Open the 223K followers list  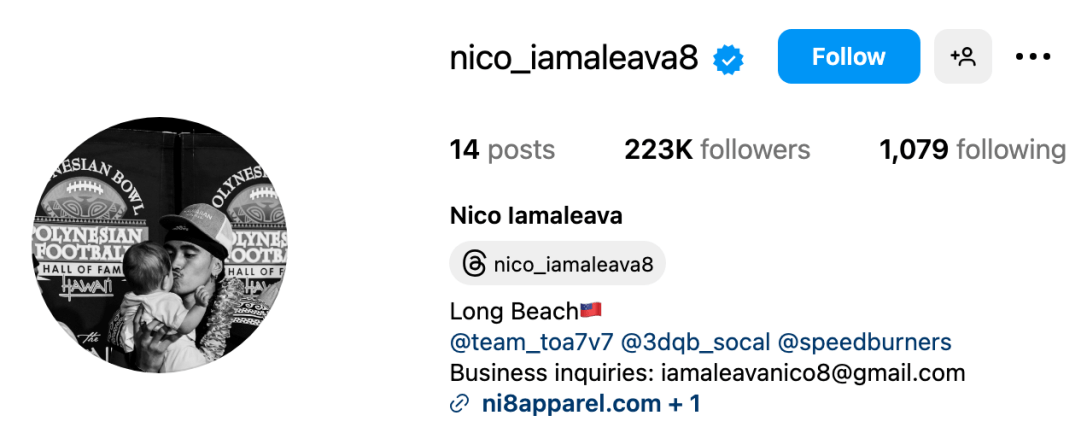click(717, 150)
